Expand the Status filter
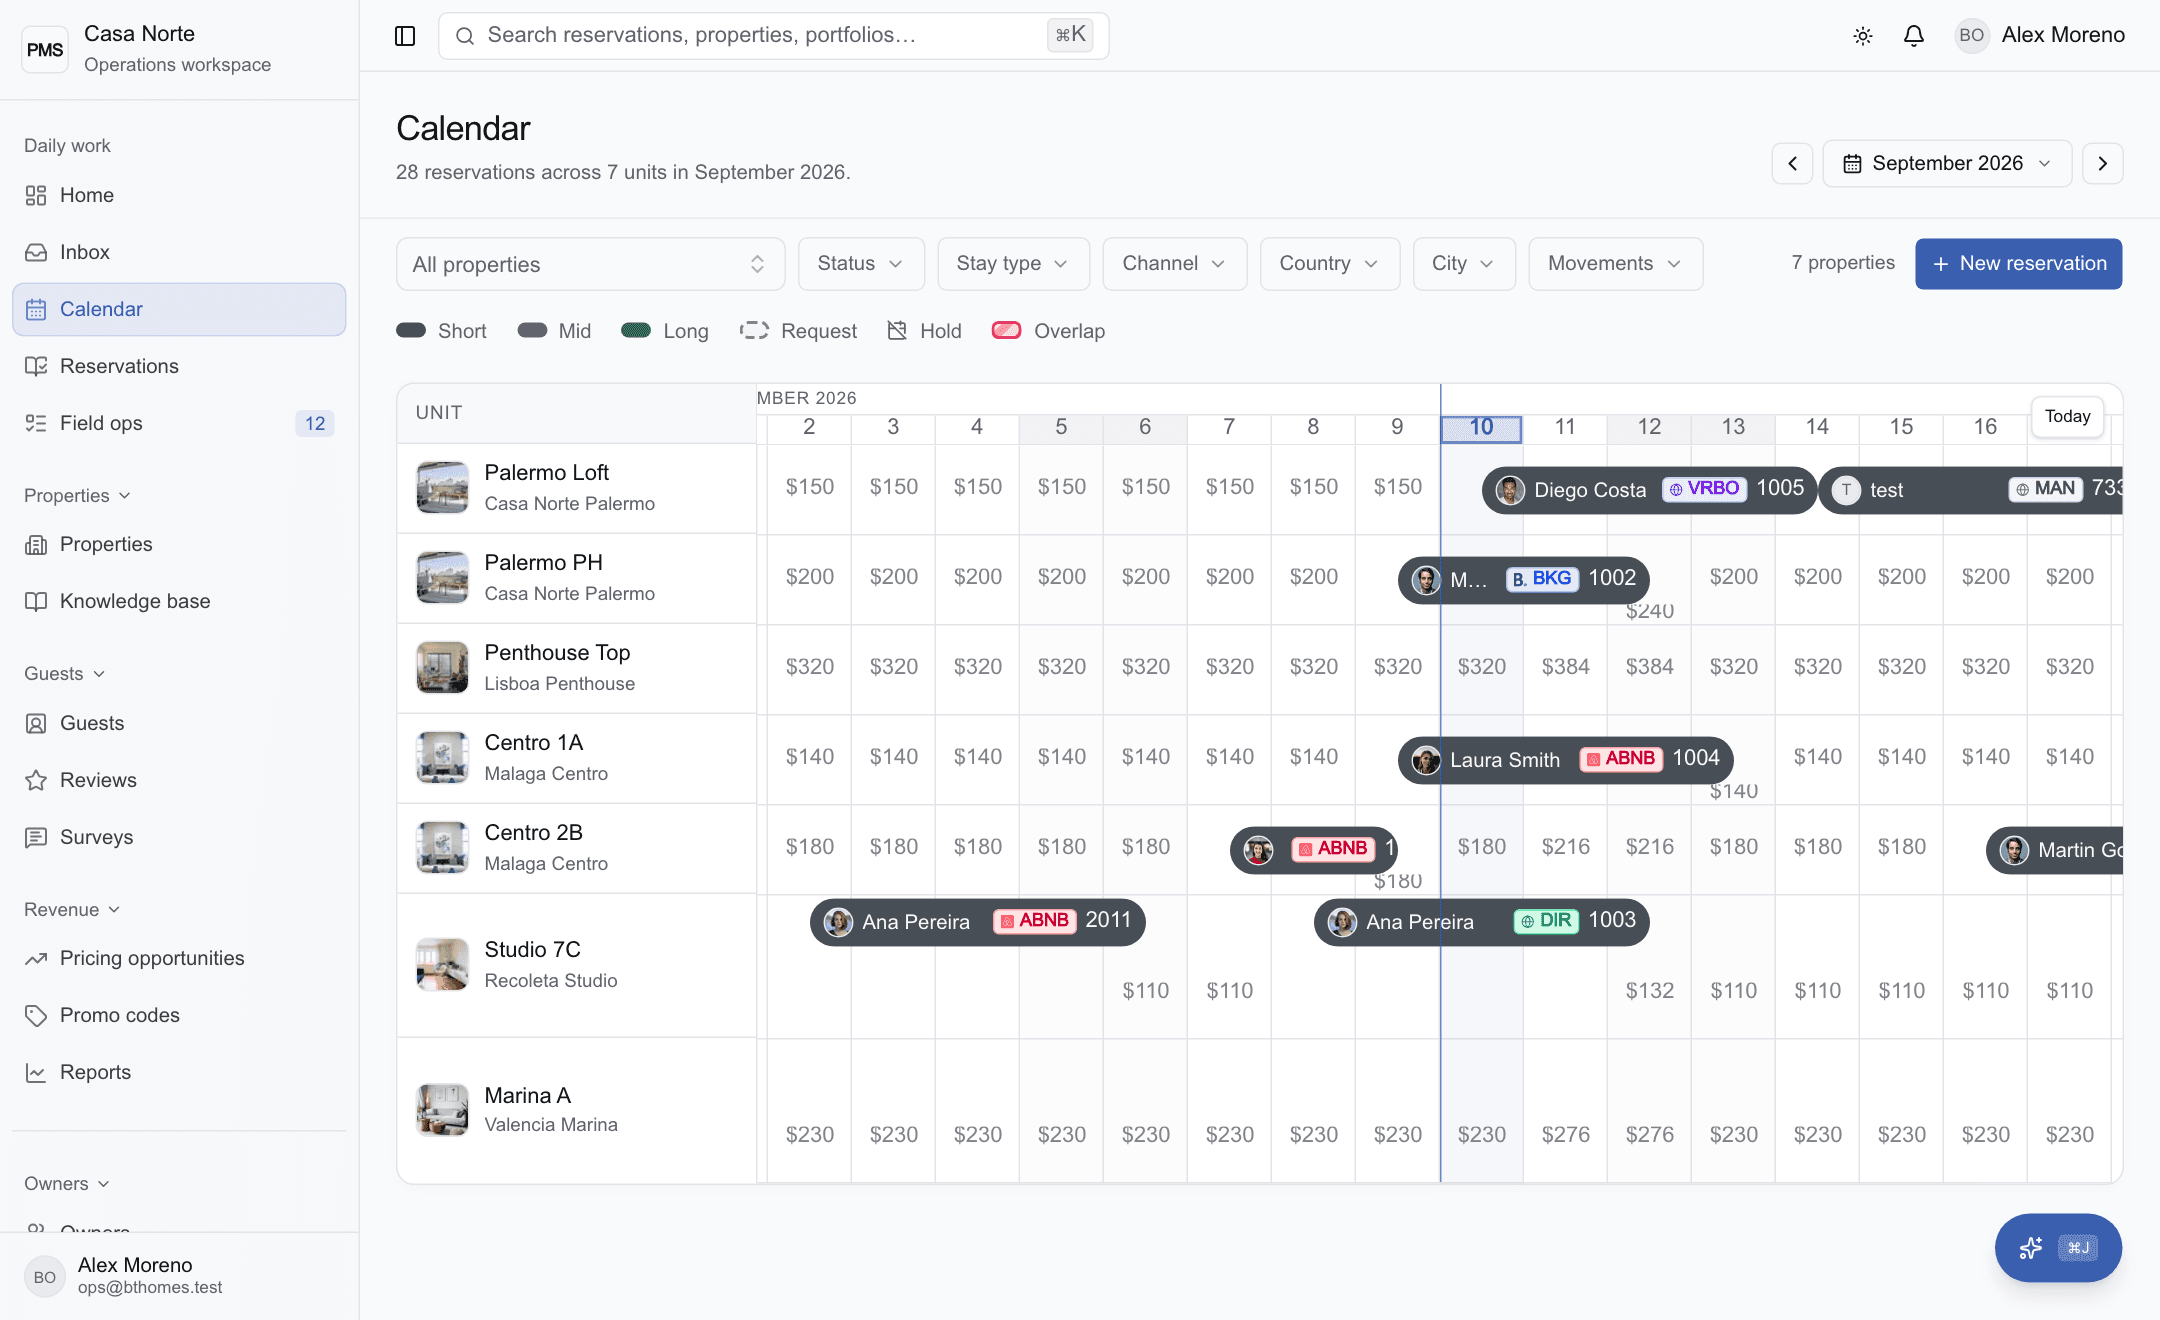The height and width of the screenshot is (1320, 2160). coord(861,264)
